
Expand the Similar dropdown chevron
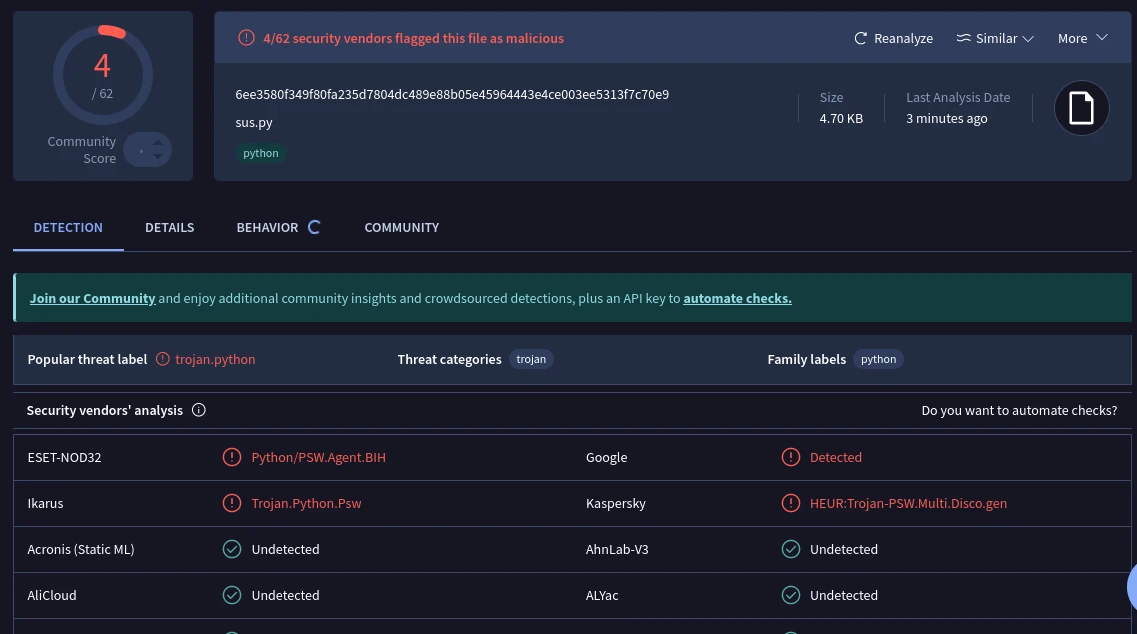point(1028,39)
